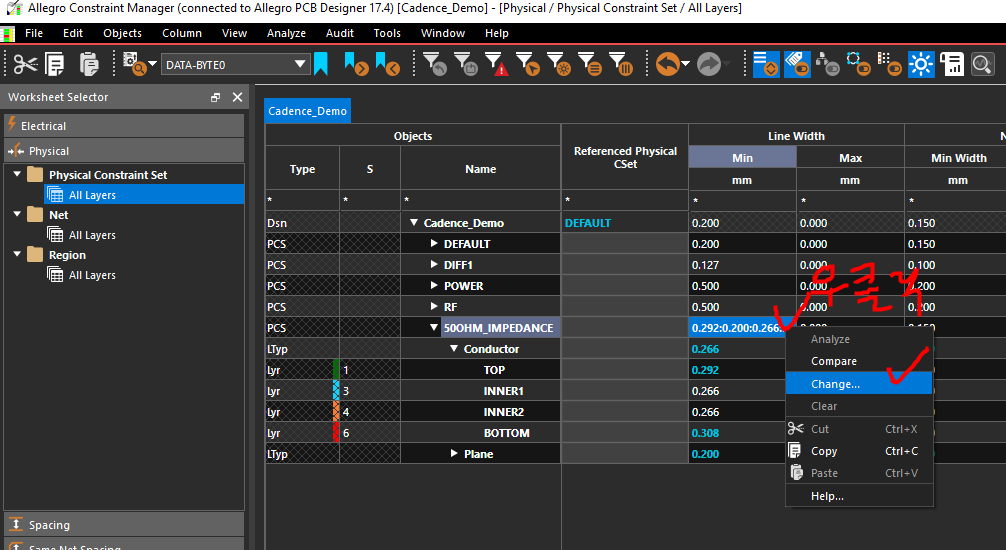Open dropdown arrow beside the find icon
The height and width of the screenshot is (550, 1006).
[x=153, y=64]
